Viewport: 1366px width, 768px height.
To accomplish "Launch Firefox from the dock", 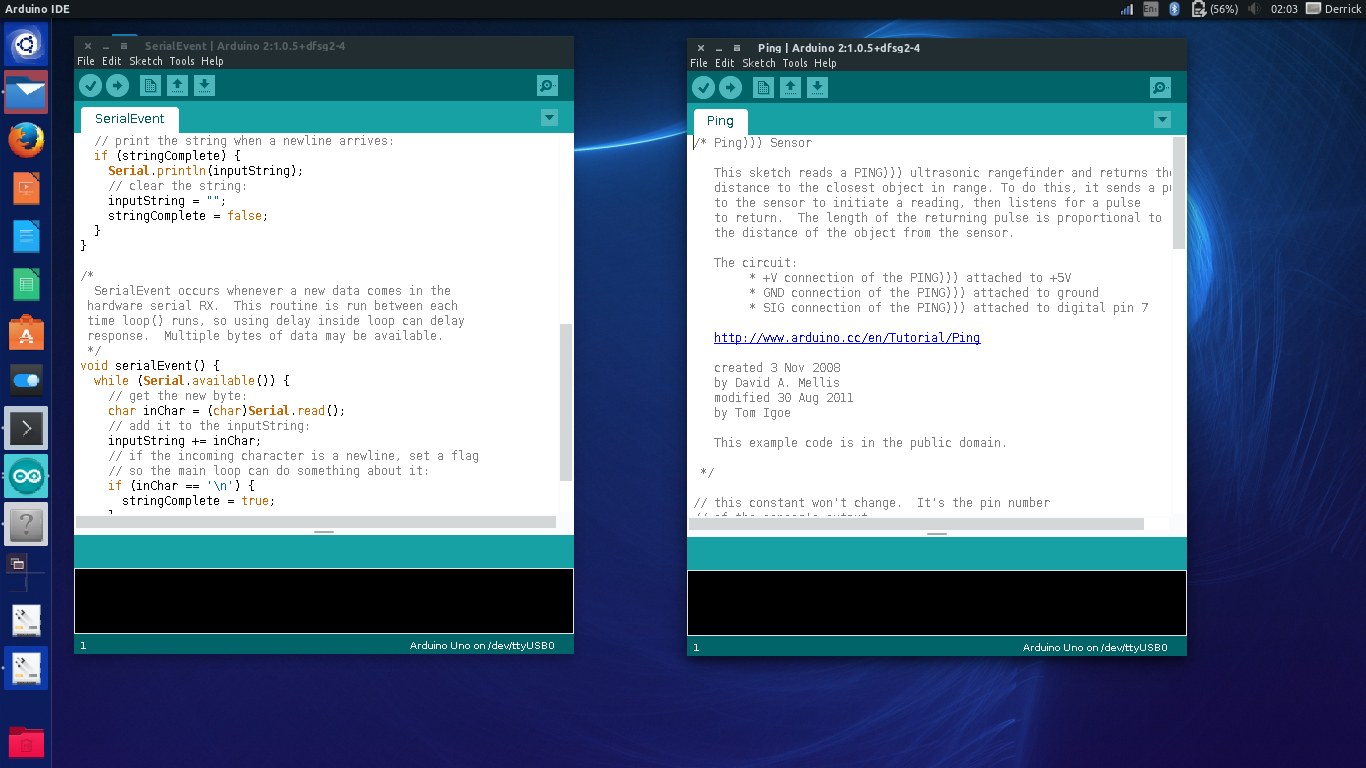I will click(26, 140).
